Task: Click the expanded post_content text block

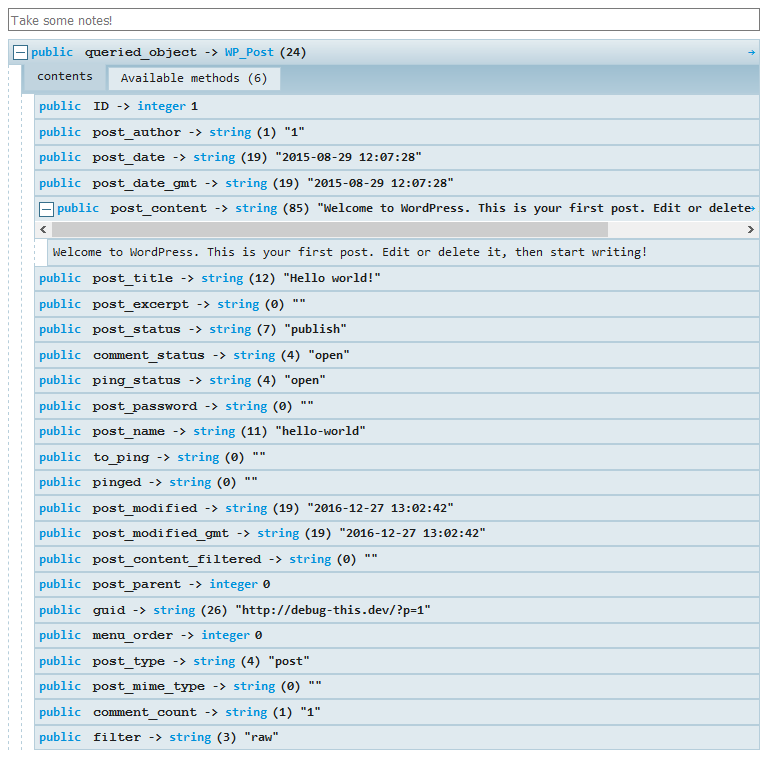Action: point(403,253)
